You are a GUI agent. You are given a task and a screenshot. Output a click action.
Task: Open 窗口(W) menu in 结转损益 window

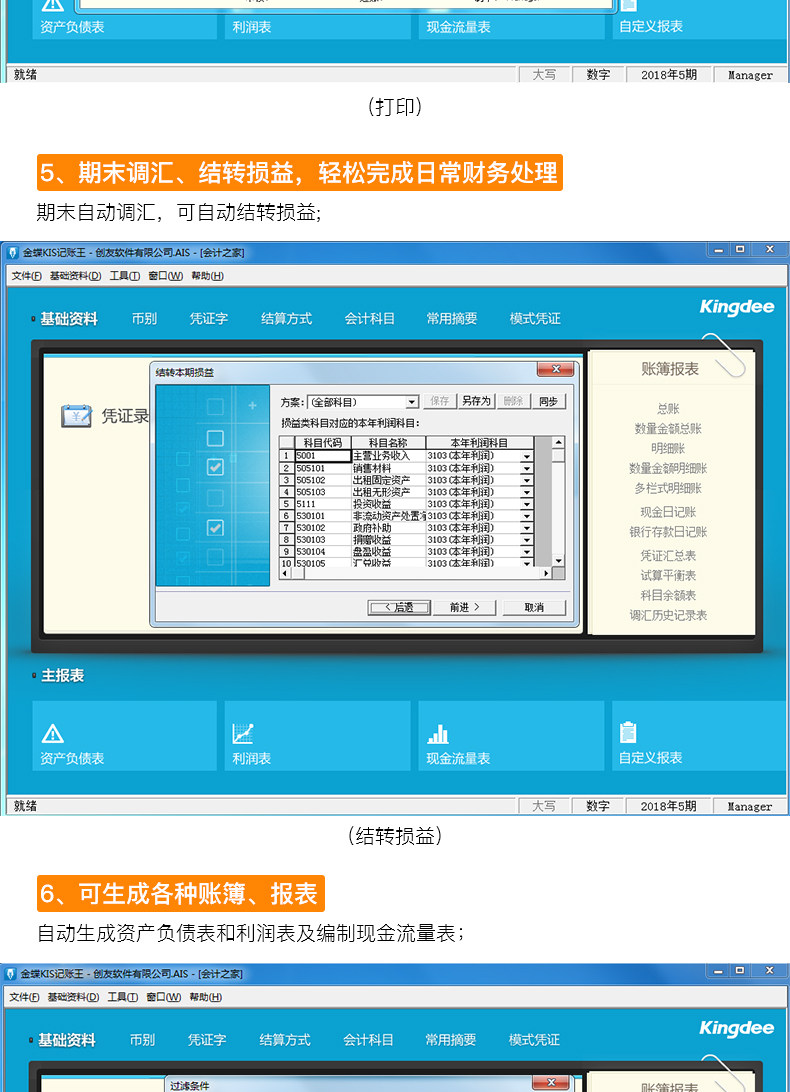166,276
